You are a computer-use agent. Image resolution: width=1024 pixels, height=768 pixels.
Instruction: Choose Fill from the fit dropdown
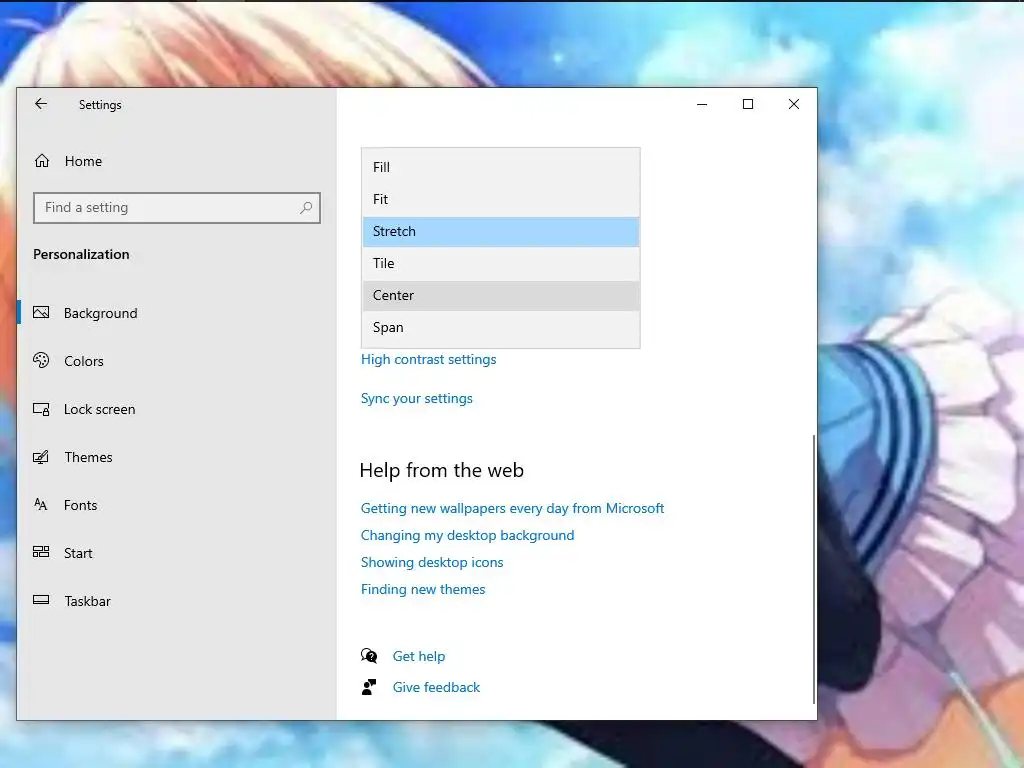[x=501, y=167]
